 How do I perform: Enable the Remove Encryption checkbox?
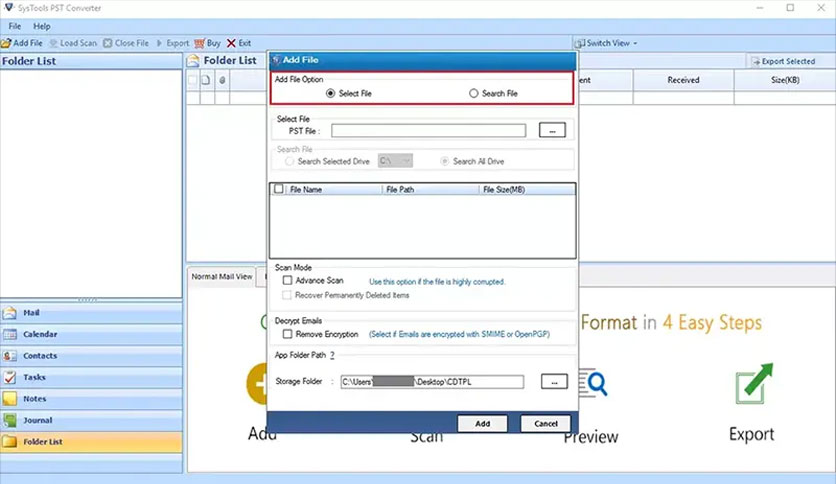[287, 334]
